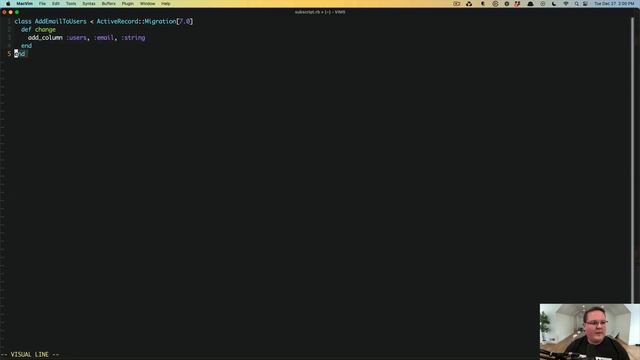
Task: Click the '7.0' version number
Action: click(184, 21)
